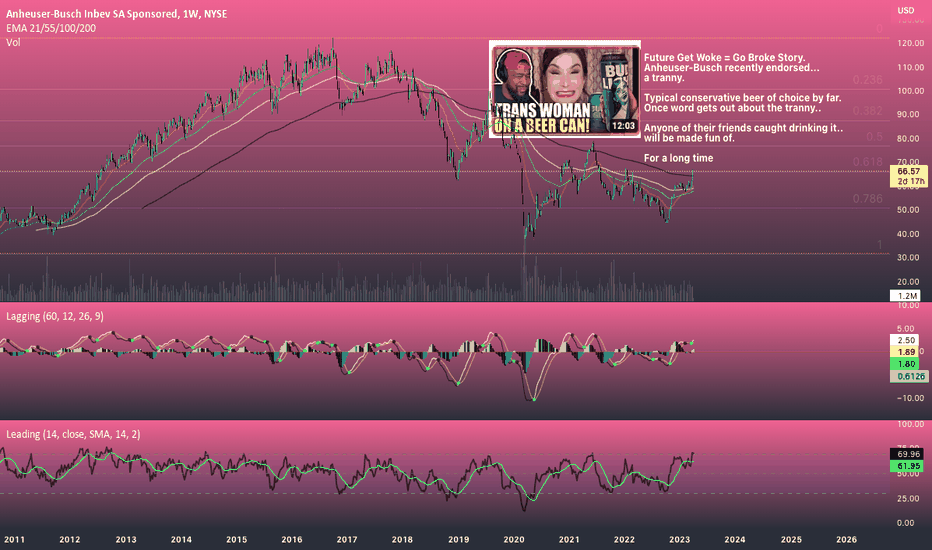Click the 0.5 Fibonacci level label
This screenshot has height=550, width=932.
[x=874, y=136]
